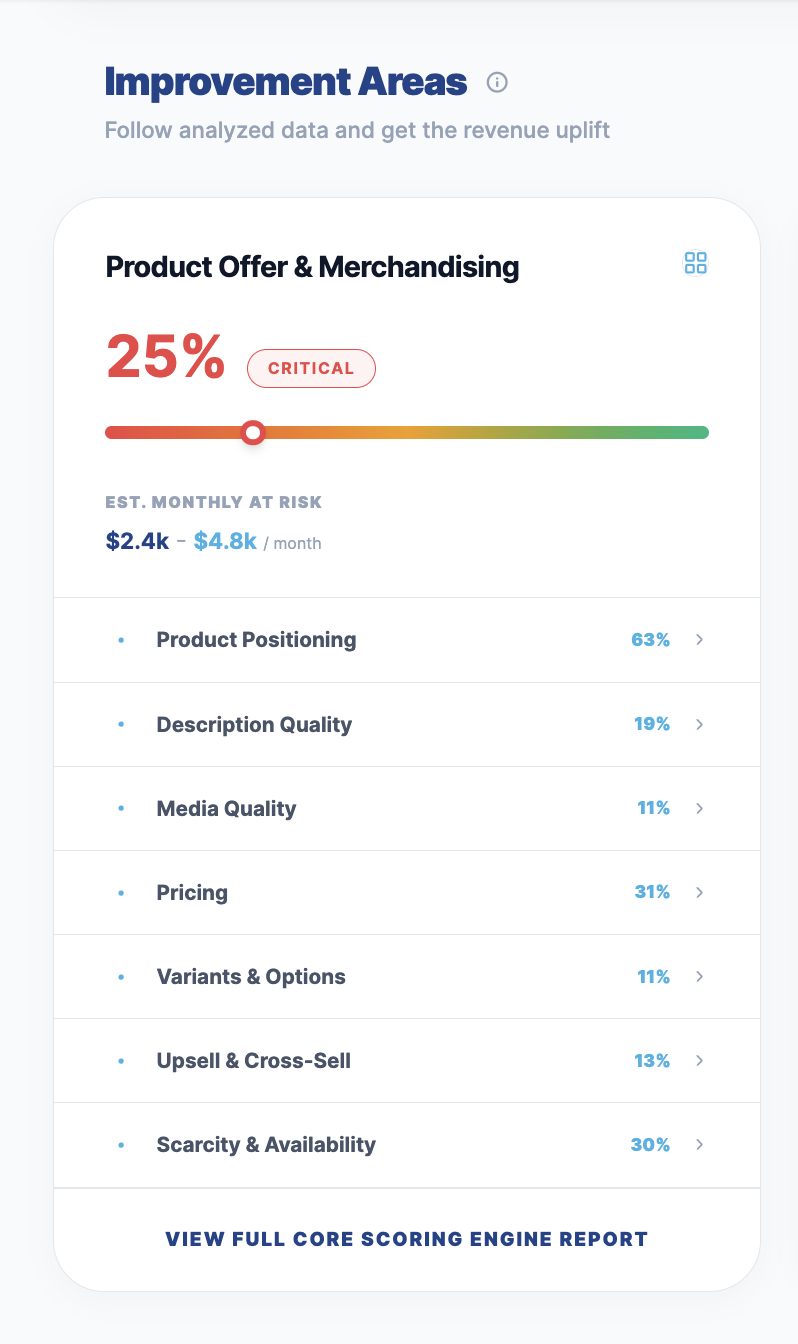Click the Product Offer & Merchandising heading
798x1344 pixels.
click(312, 267)
